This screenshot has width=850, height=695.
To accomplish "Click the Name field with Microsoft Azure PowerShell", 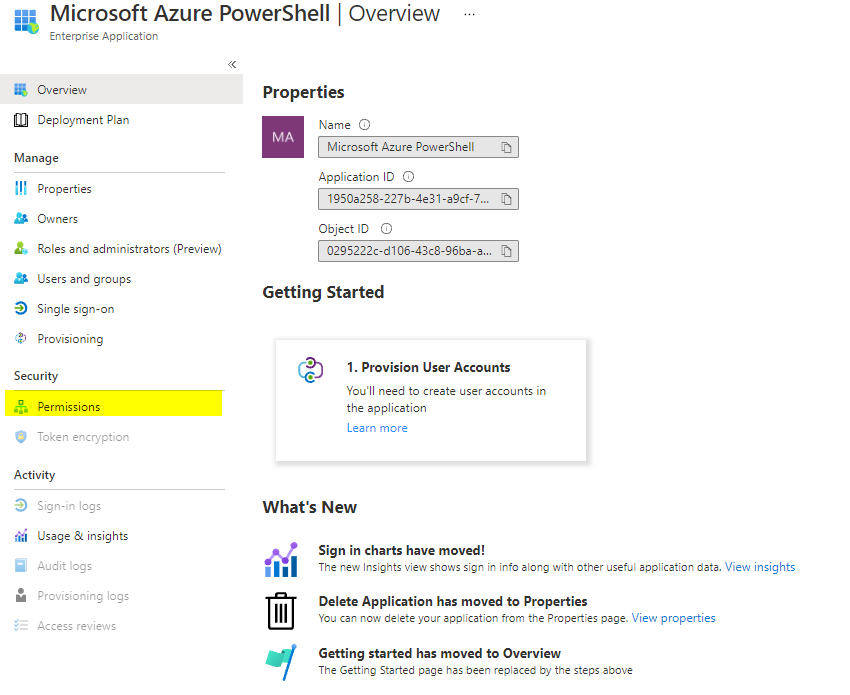I will [418, 147].
